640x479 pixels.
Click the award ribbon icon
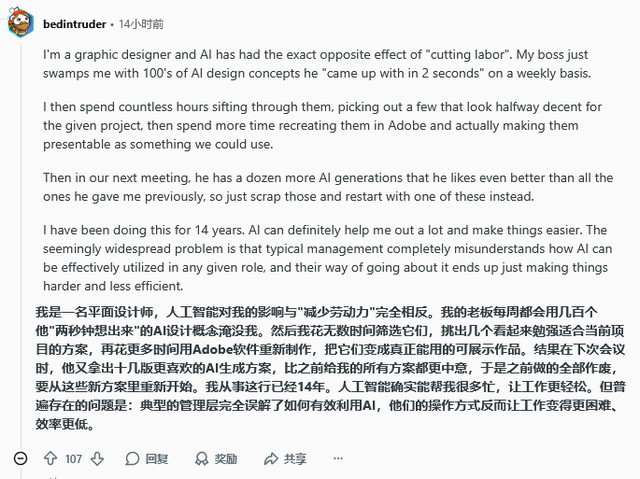200,459
